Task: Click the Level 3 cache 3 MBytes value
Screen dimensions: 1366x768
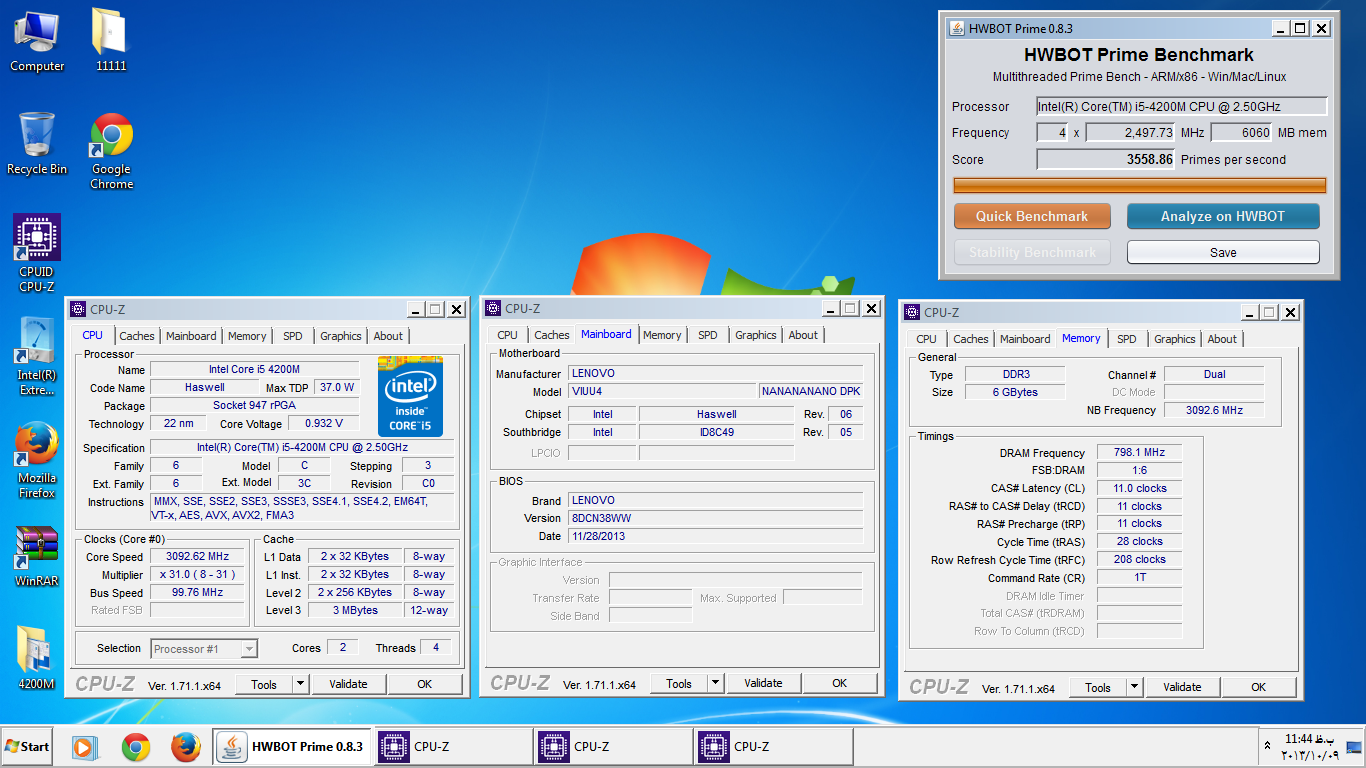Action: [355, 610]
